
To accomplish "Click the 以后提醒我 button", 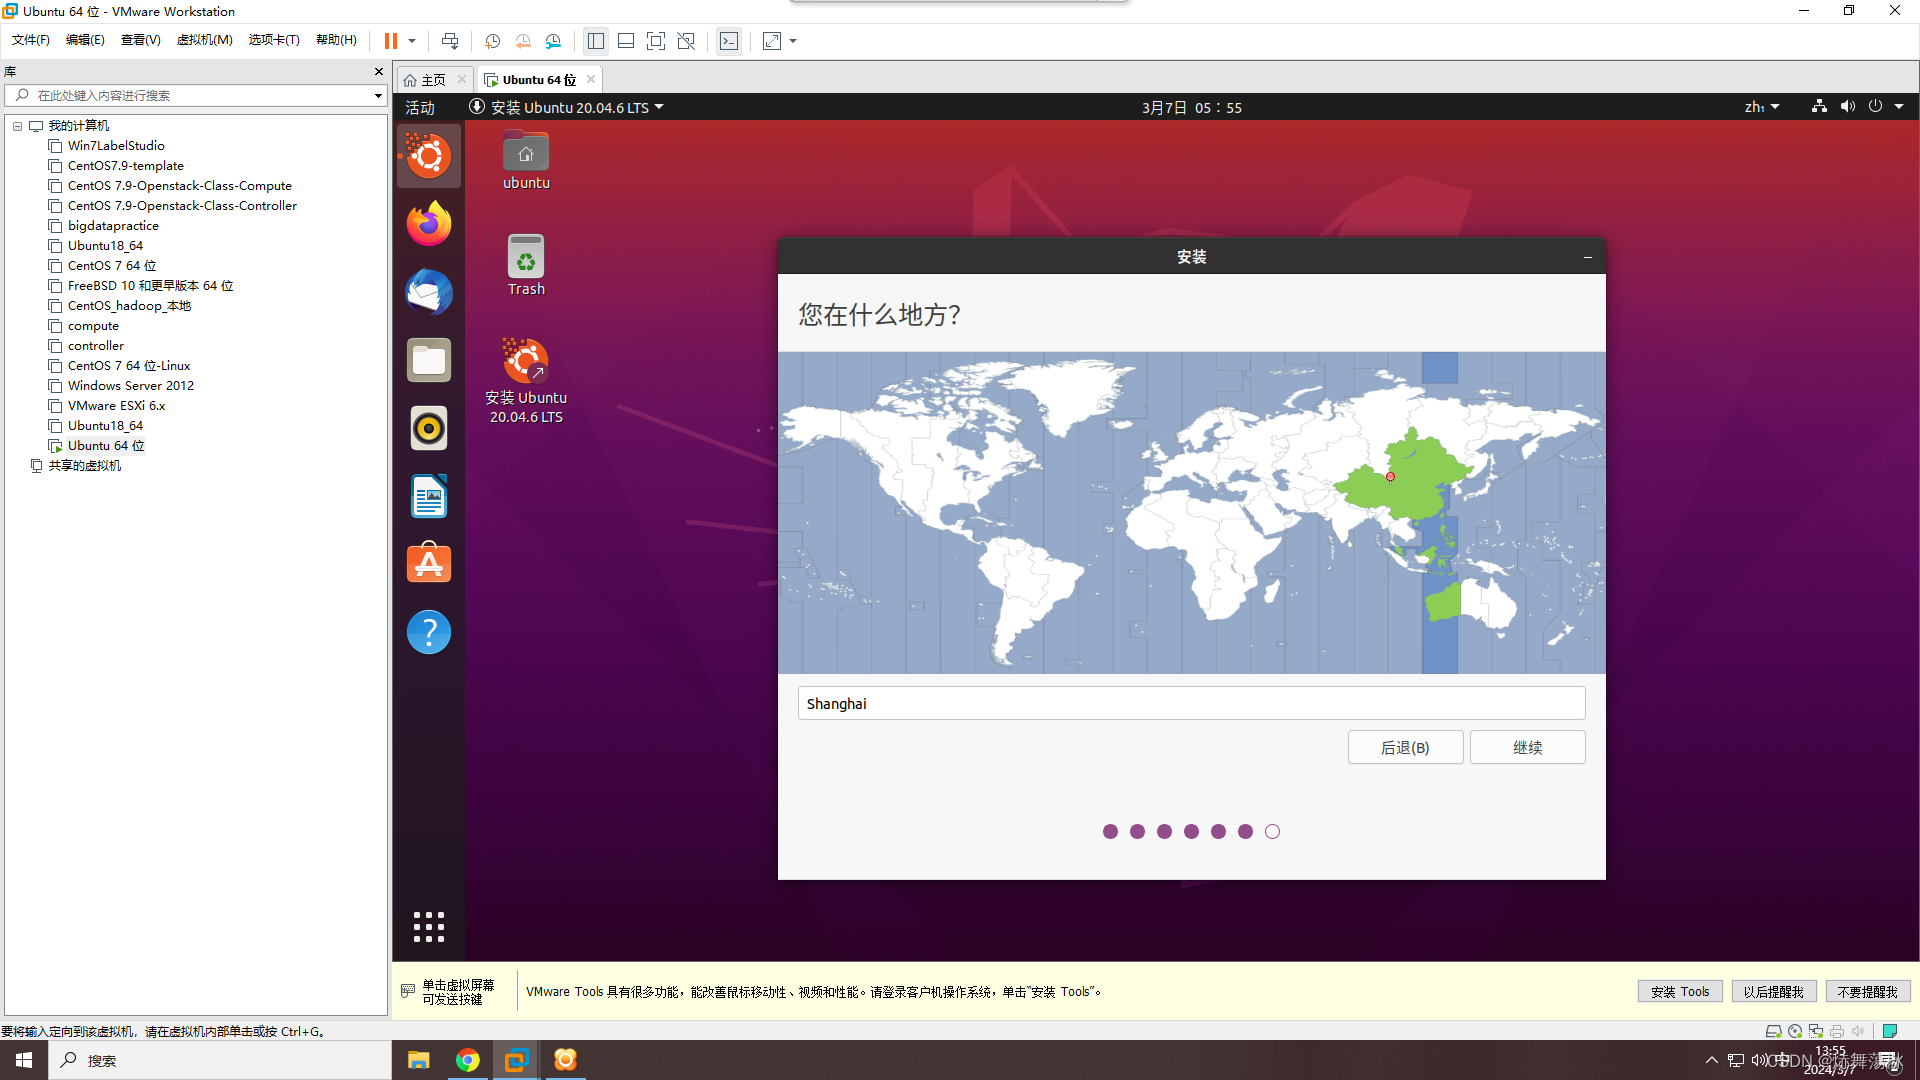I will point(1774,991).
